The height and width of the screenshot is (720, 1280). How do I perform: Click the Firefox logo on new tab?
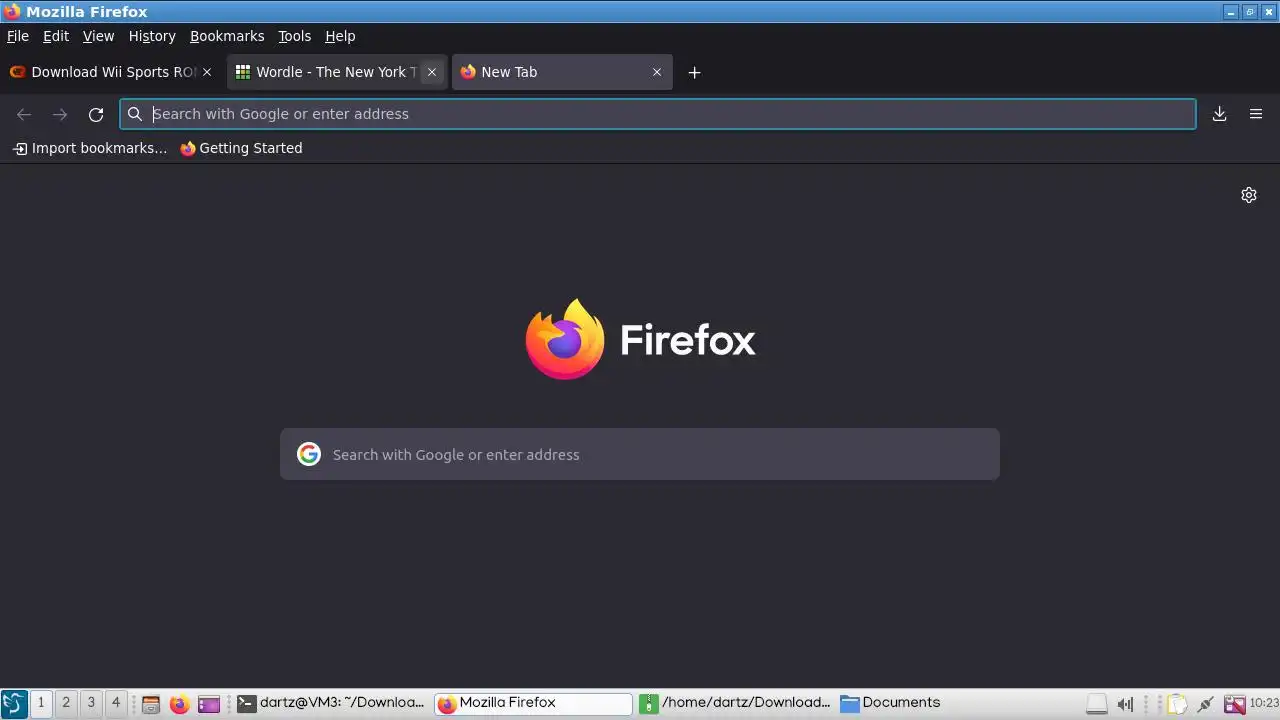(x=565, y=339)
